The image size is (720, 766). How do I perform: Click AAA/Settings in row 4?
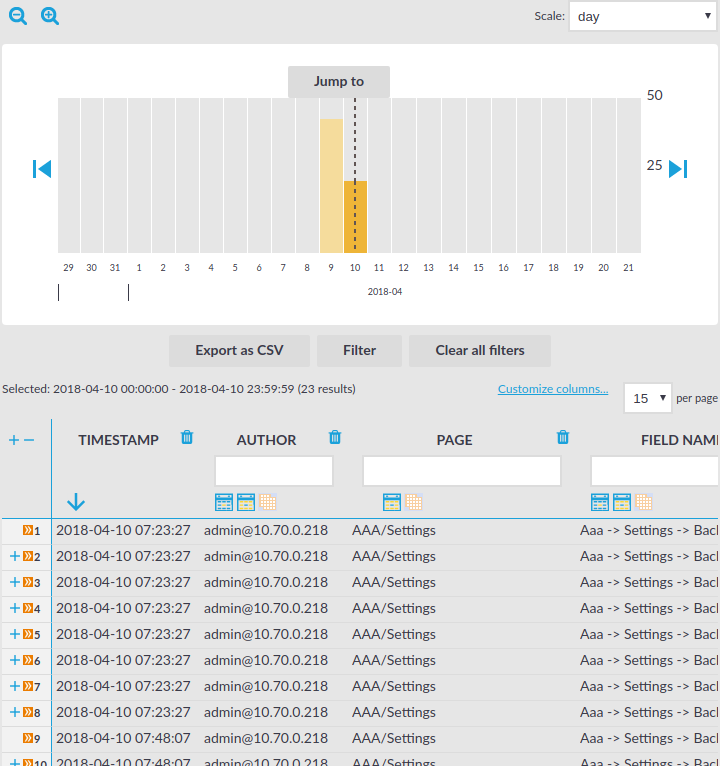click(394, 608)
